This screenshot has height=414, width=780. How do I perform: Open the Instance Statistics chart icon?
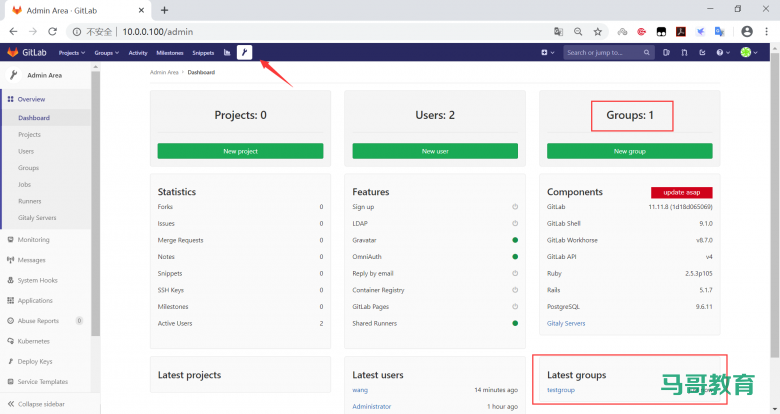[x=227, y=52]
